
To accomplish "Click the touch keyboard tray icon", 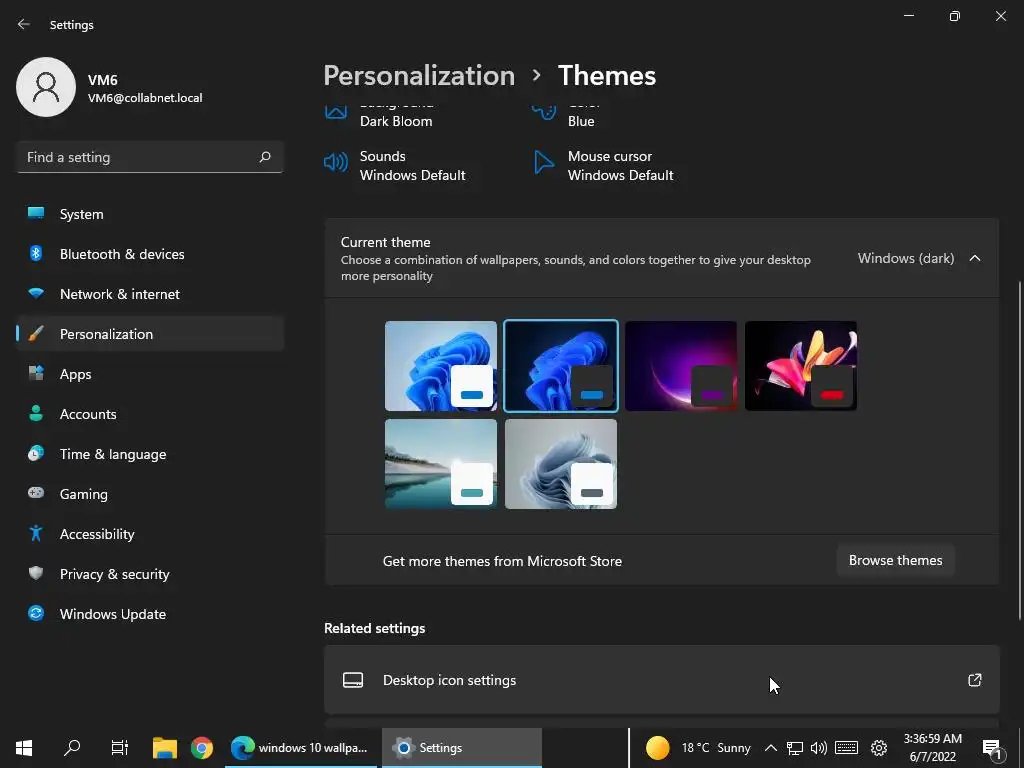I will click(x=846, y=748).
